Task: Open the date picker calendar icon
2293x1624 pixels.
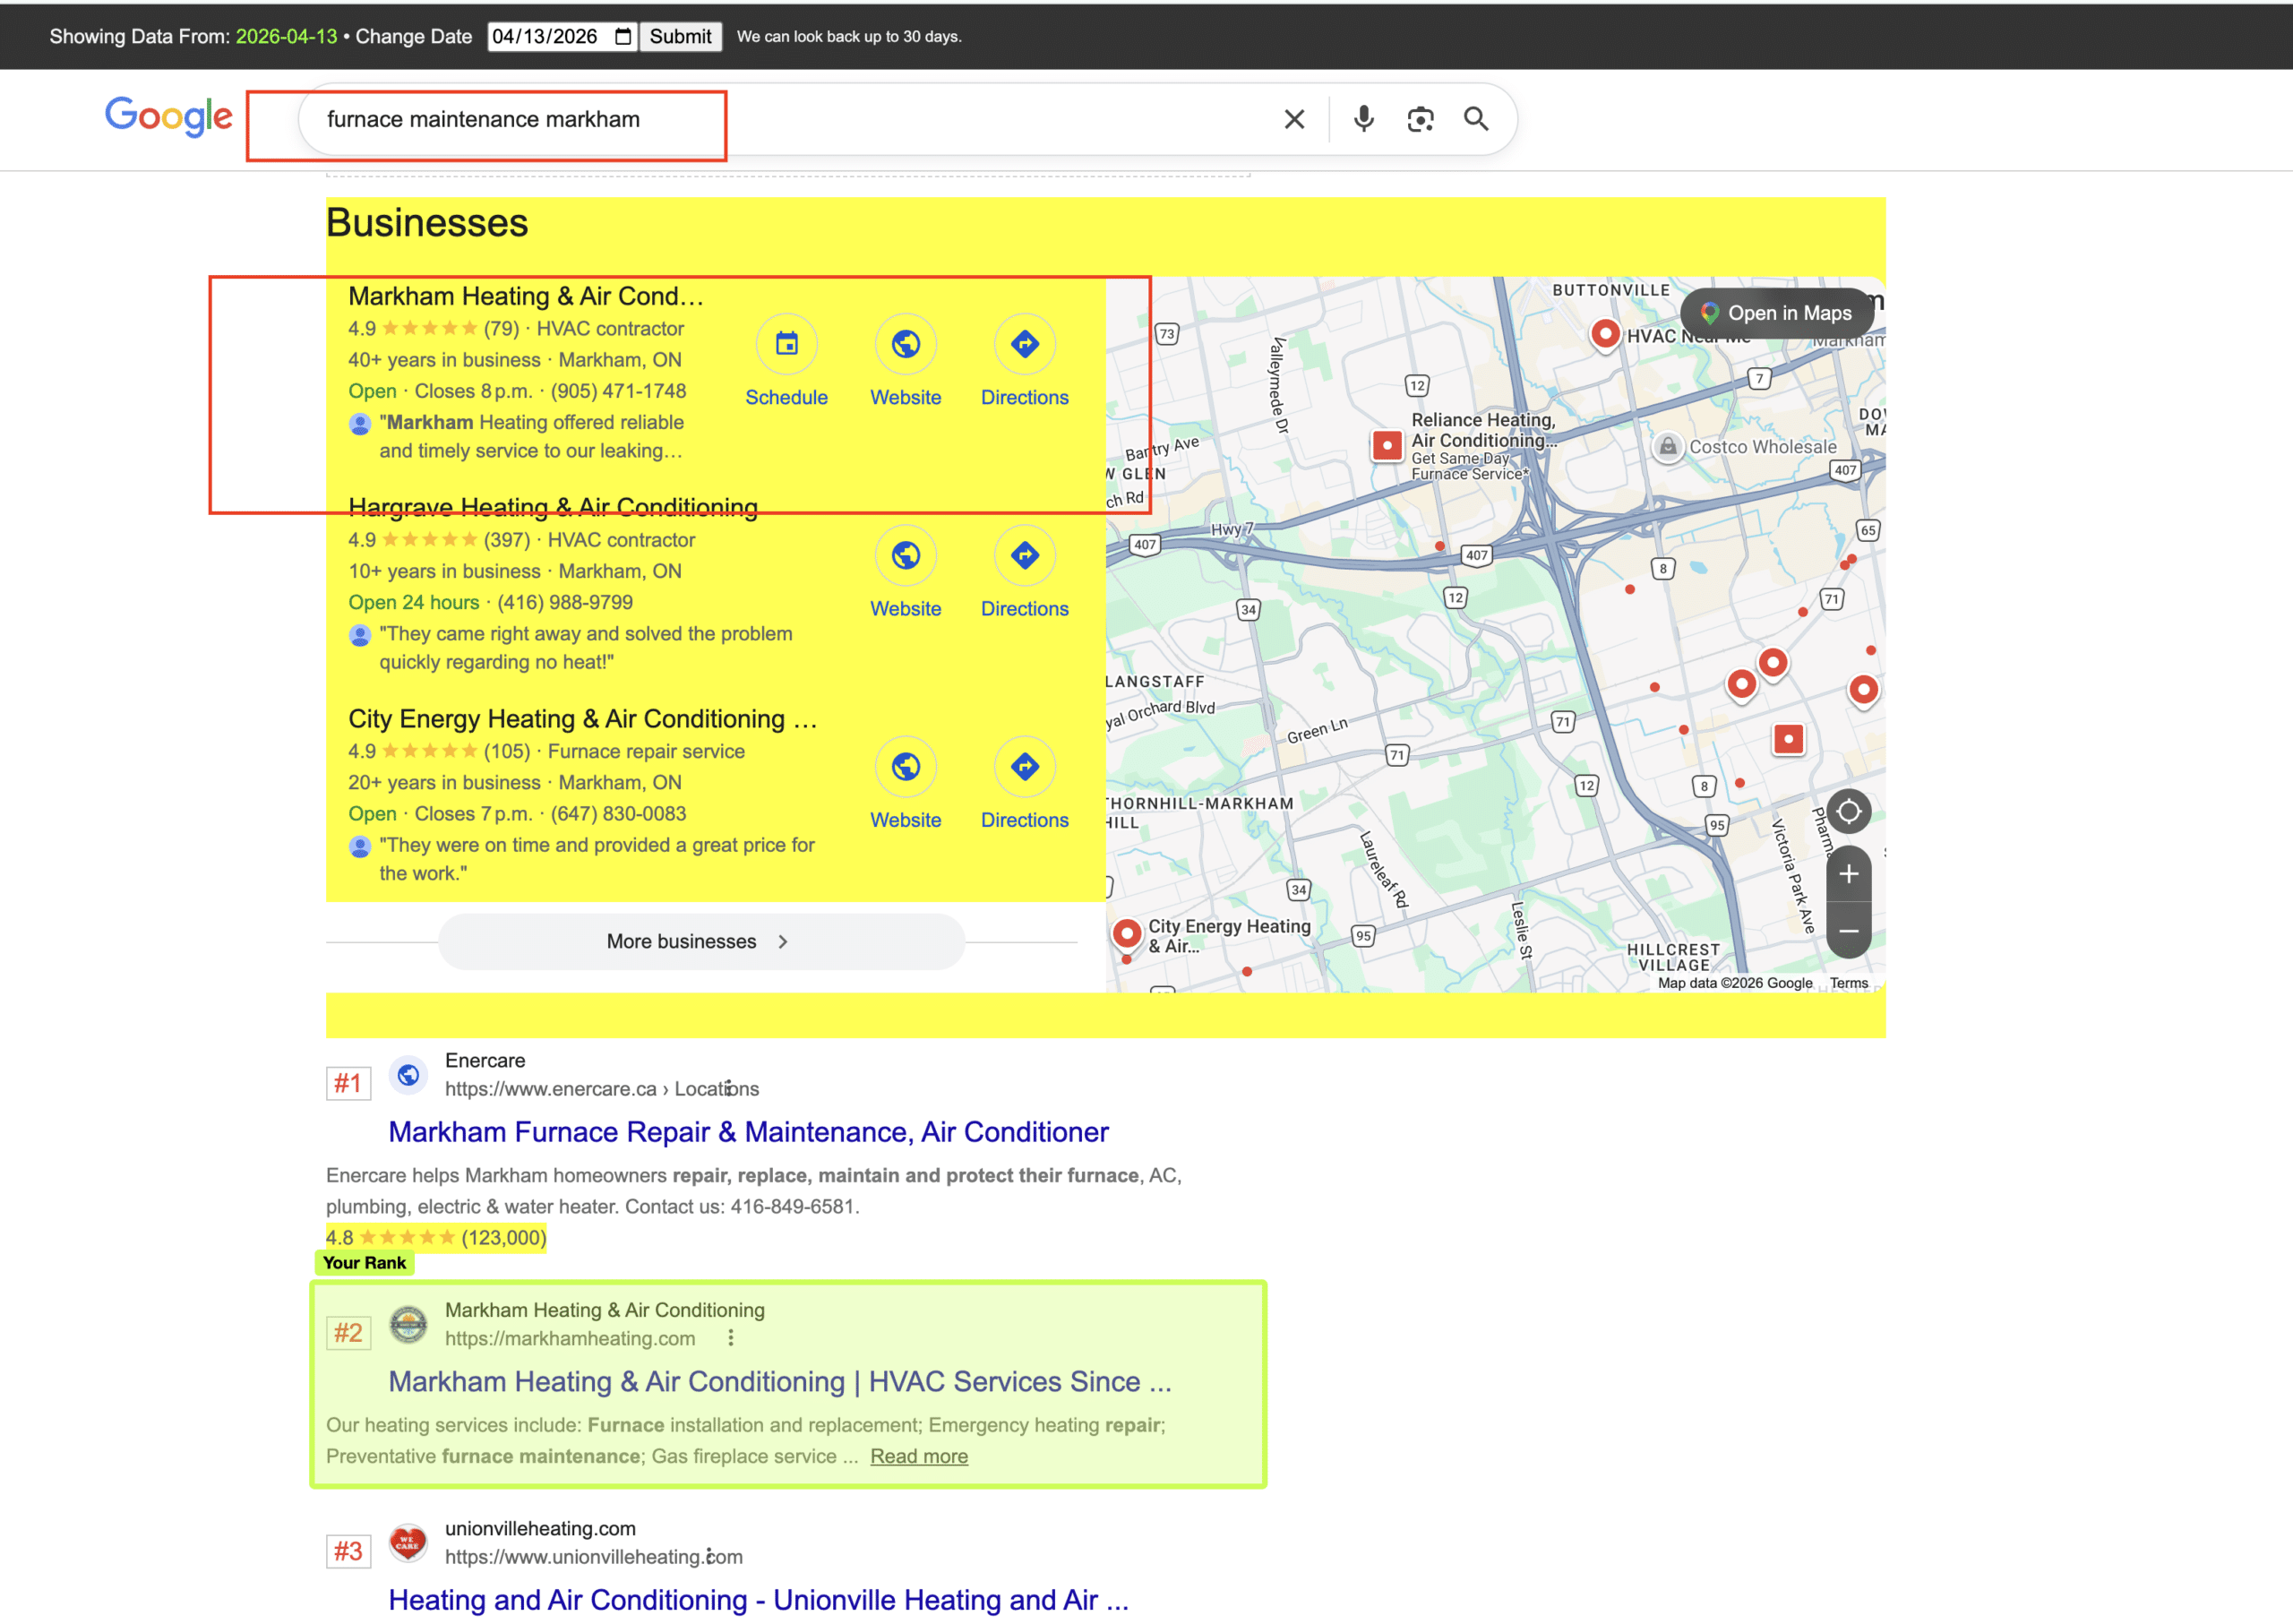Action: 623,37
